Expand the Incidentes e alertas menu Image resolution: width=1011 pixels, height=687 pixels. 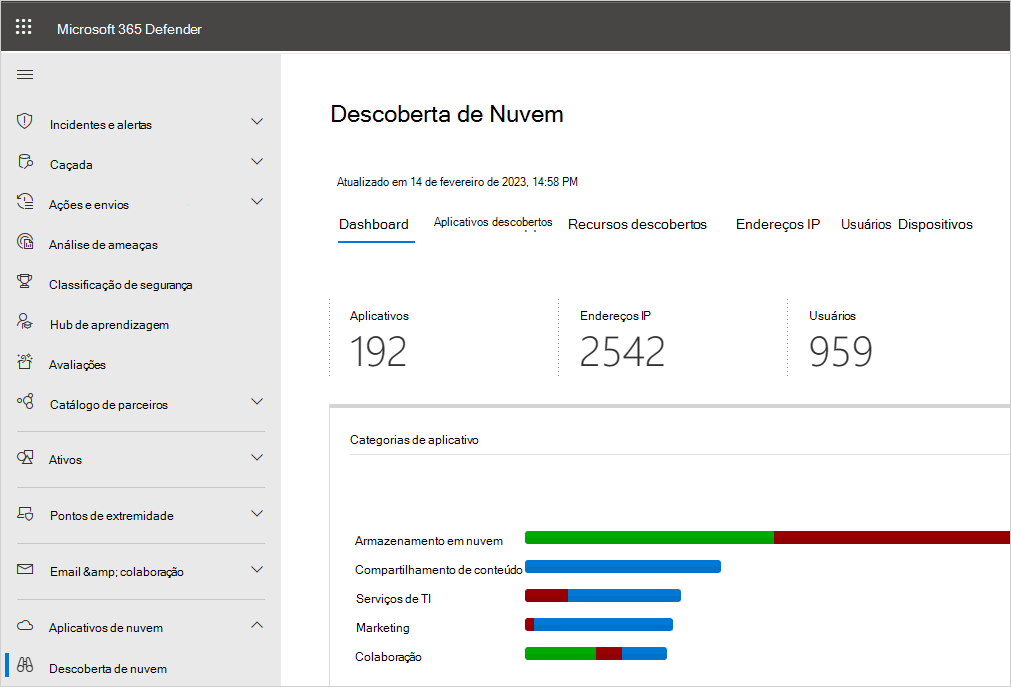coord(257,121)
